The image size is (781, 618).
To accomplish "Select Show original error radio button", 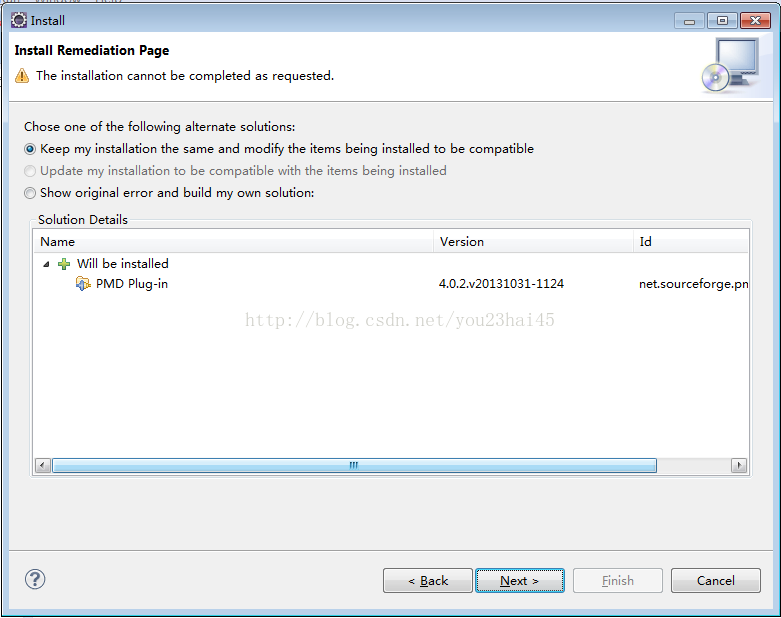I will [30, 193].
